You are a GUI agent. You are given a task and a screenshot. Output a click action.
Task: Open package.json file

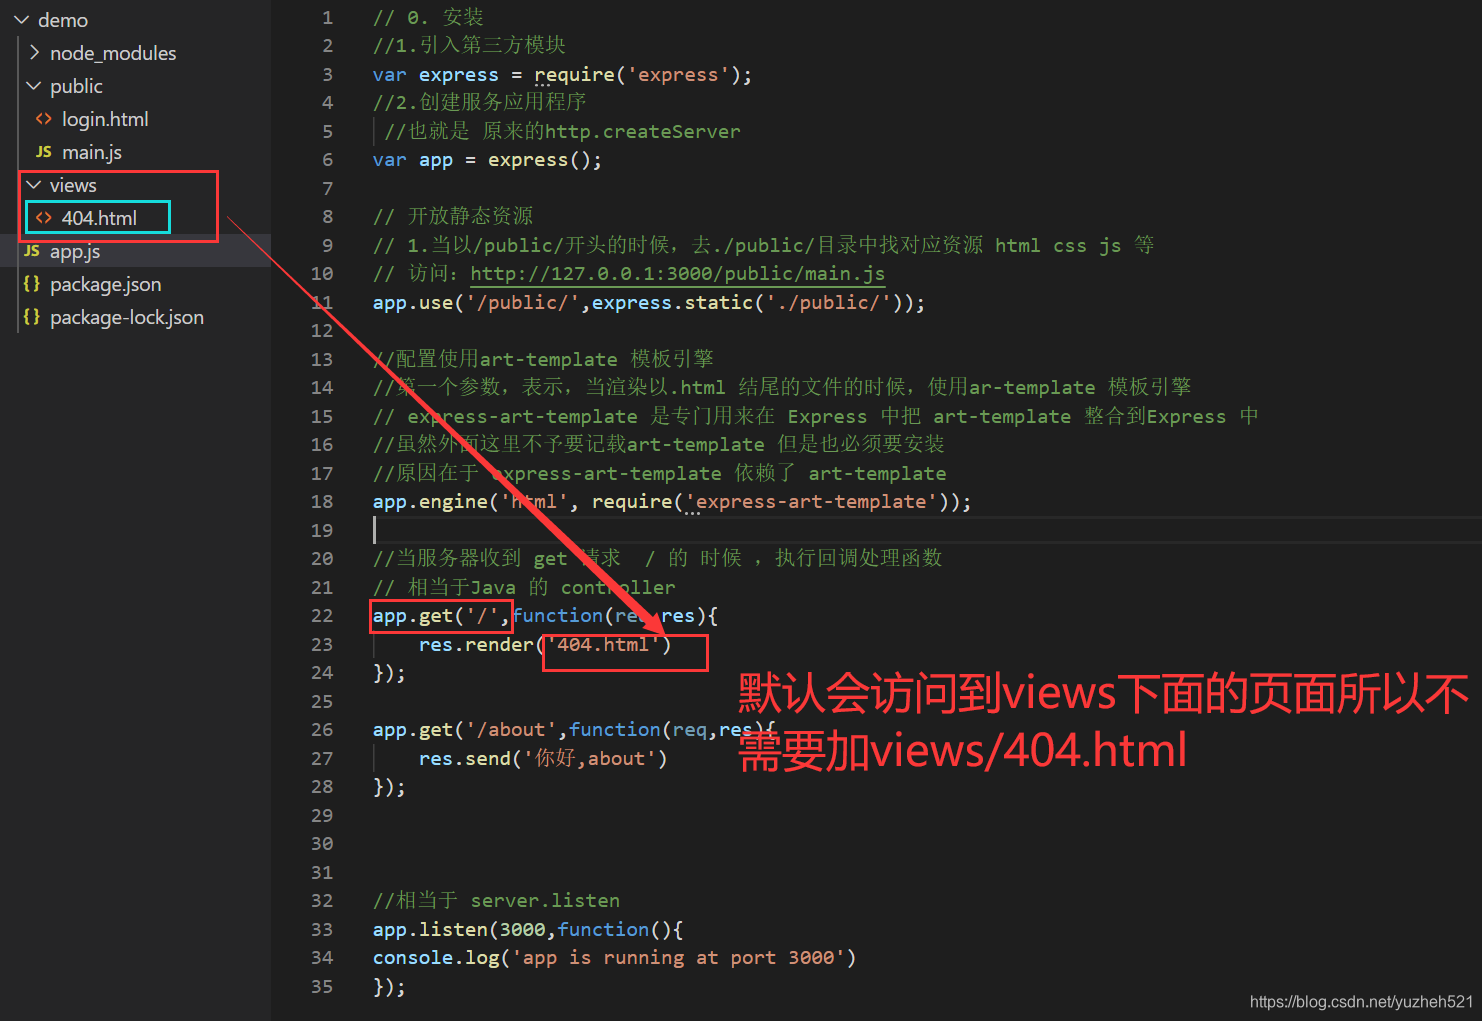106,284
